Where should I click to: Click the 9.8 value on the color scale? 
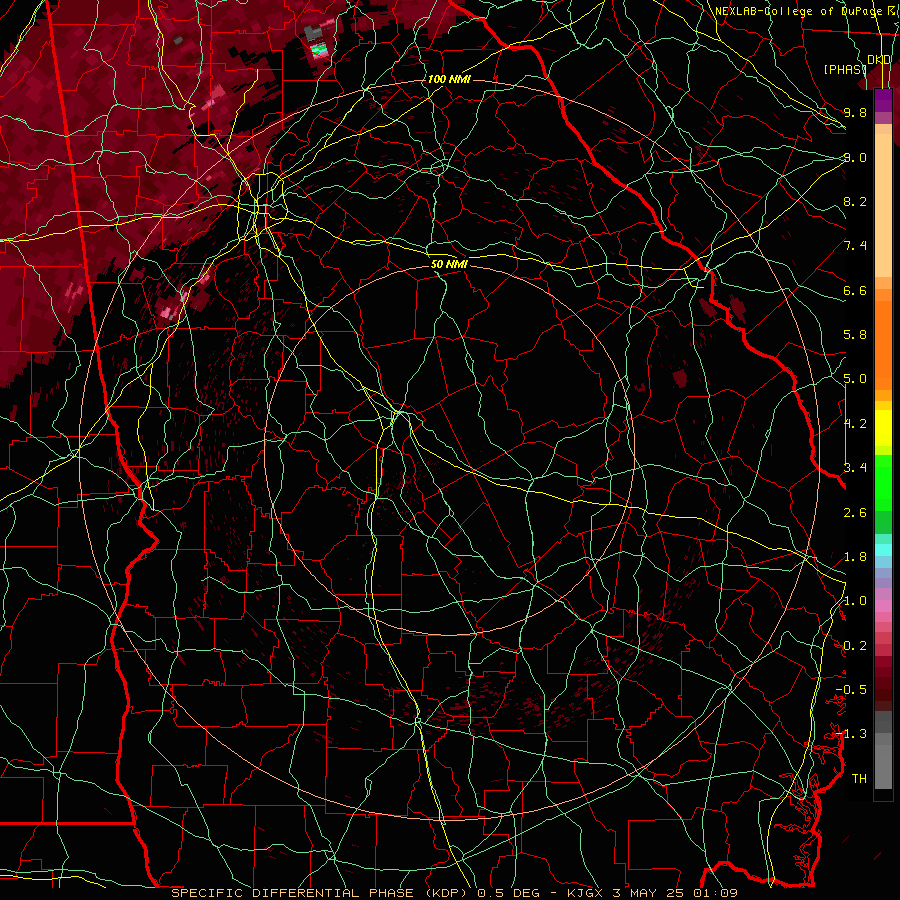pyautogui.click(x=855, y=112)
